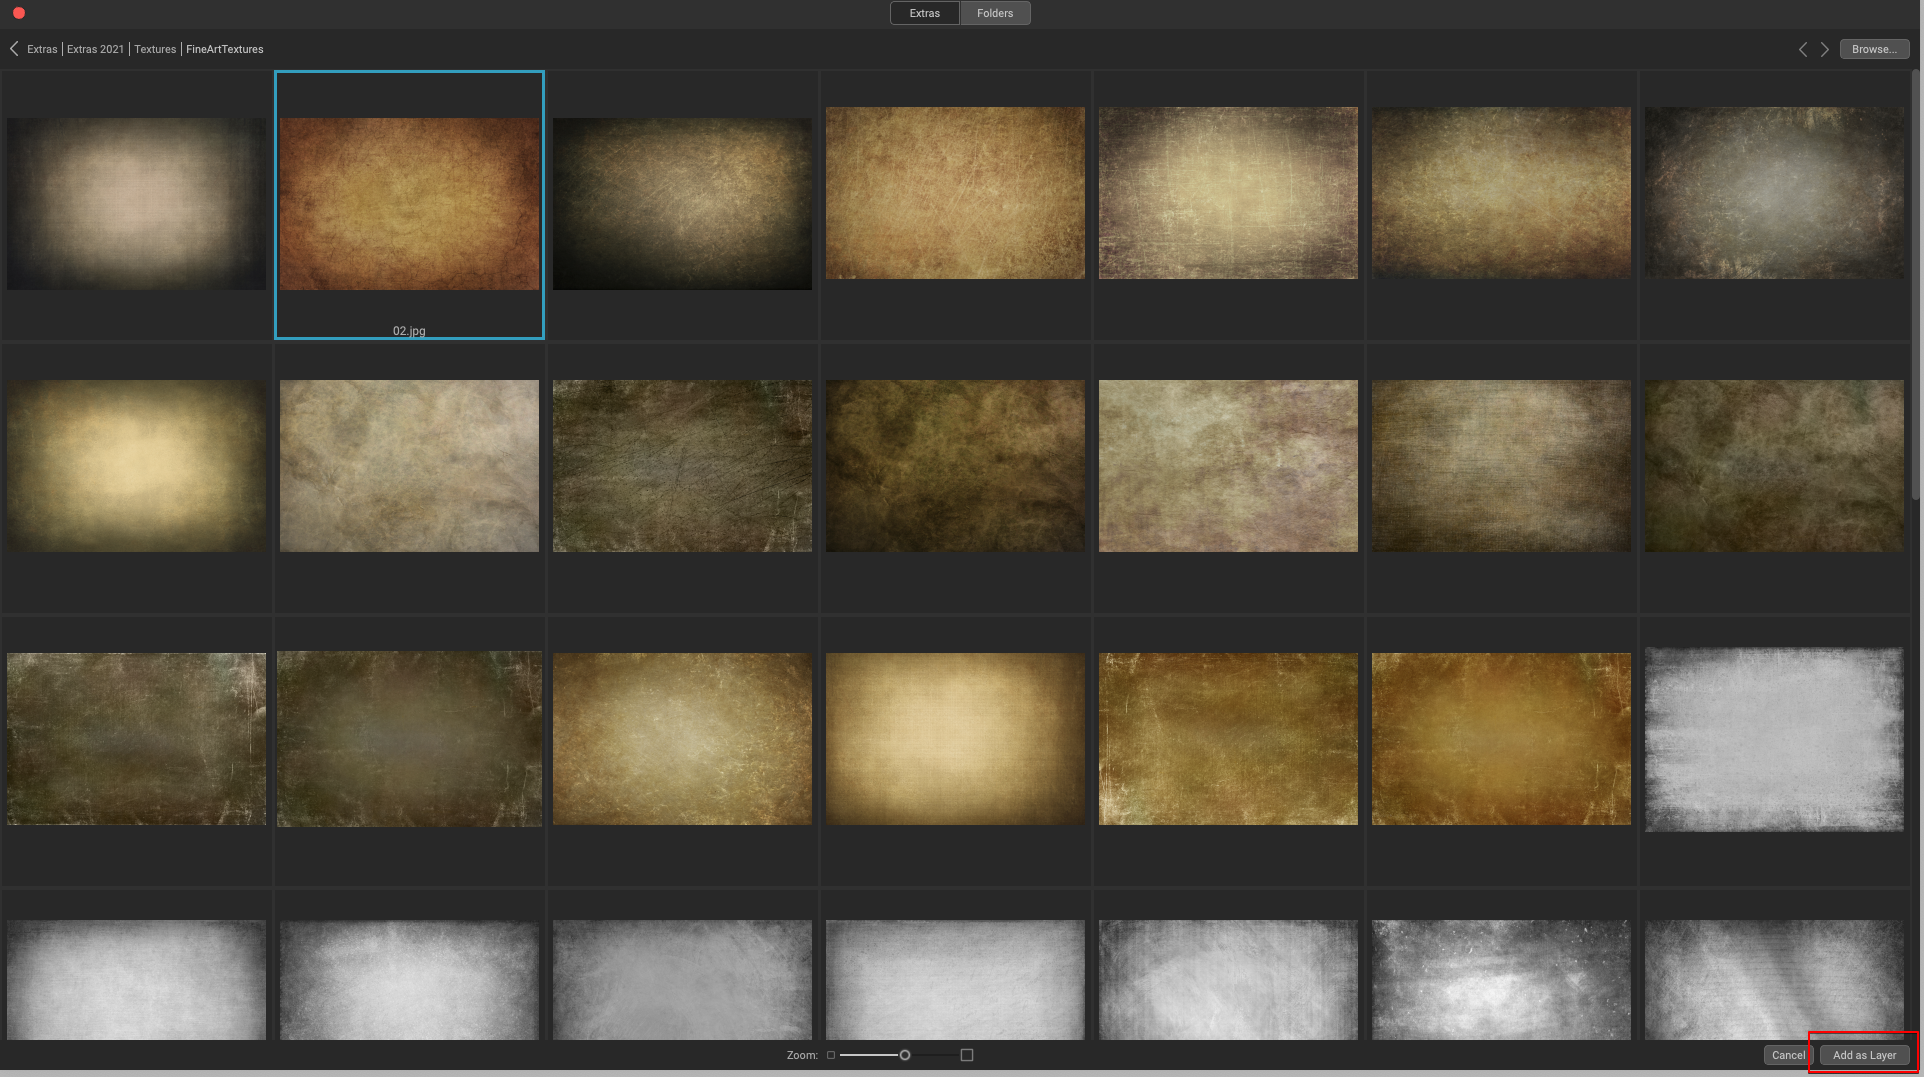Select the gray grunge texture in third row
The width and height of the screenshot is (1924, 1077).
click(x=1774, y=739)
